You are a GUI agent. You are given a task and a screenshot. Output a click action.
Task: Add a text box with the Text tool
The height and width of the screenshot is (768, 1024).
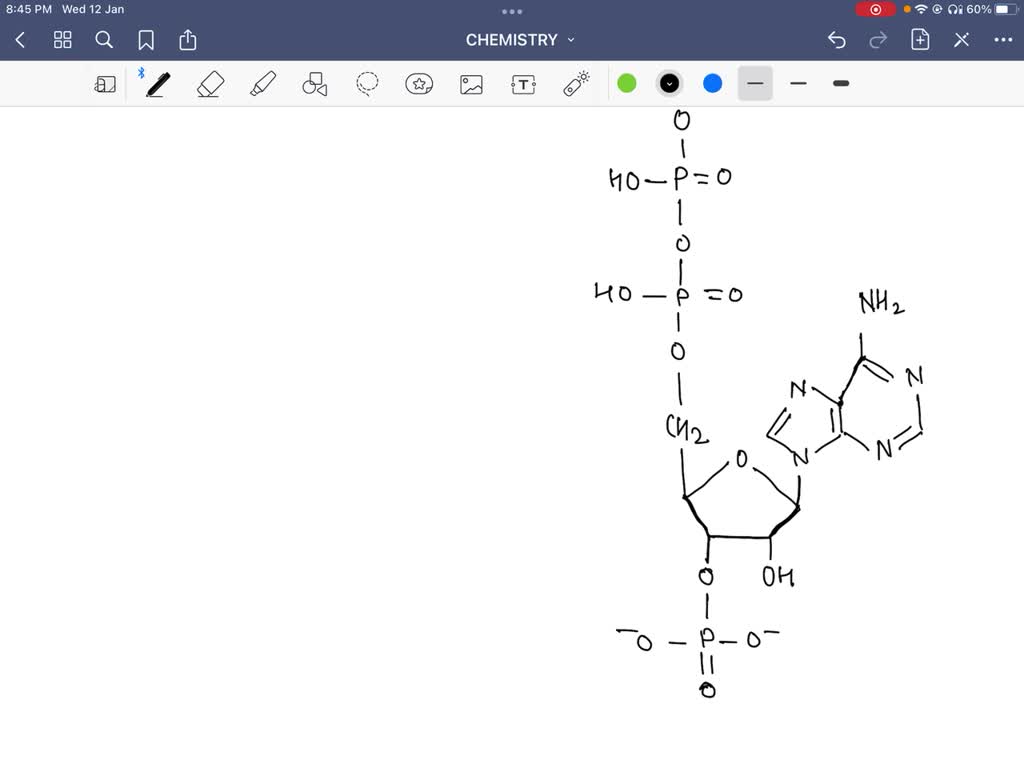(522, 84)
